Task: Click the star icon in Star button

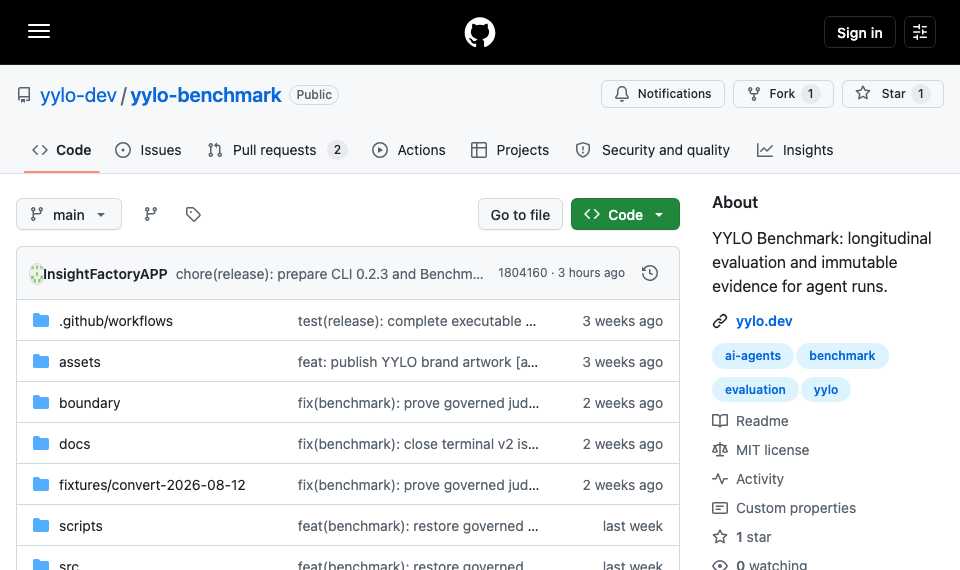Action: coord(863,93)
